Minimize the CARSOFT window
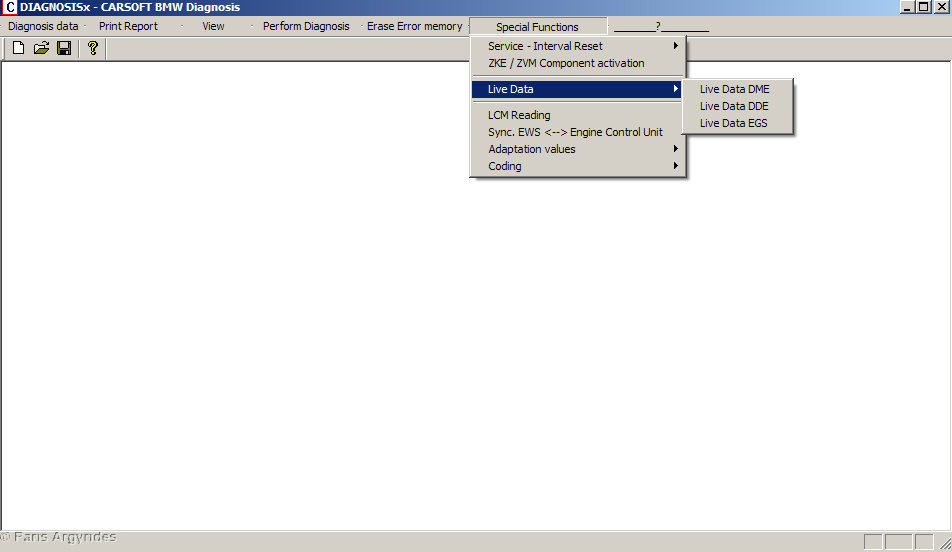 [x=907, y=7]
